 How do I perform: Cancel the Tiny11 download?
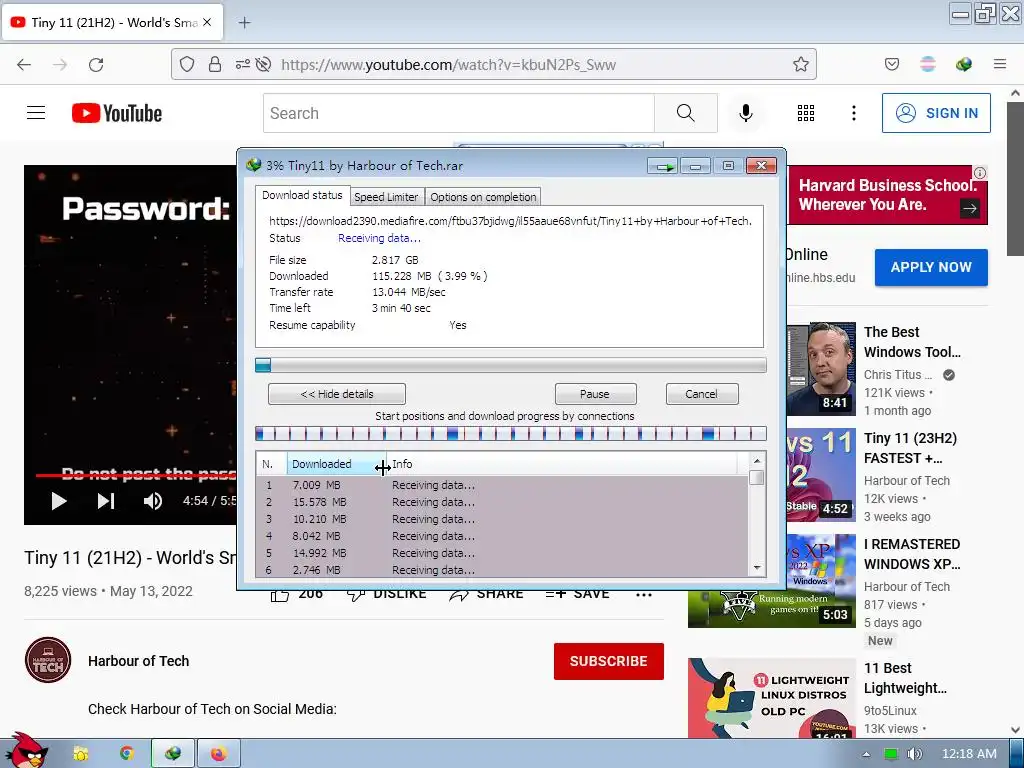click(x=701, y=394)
